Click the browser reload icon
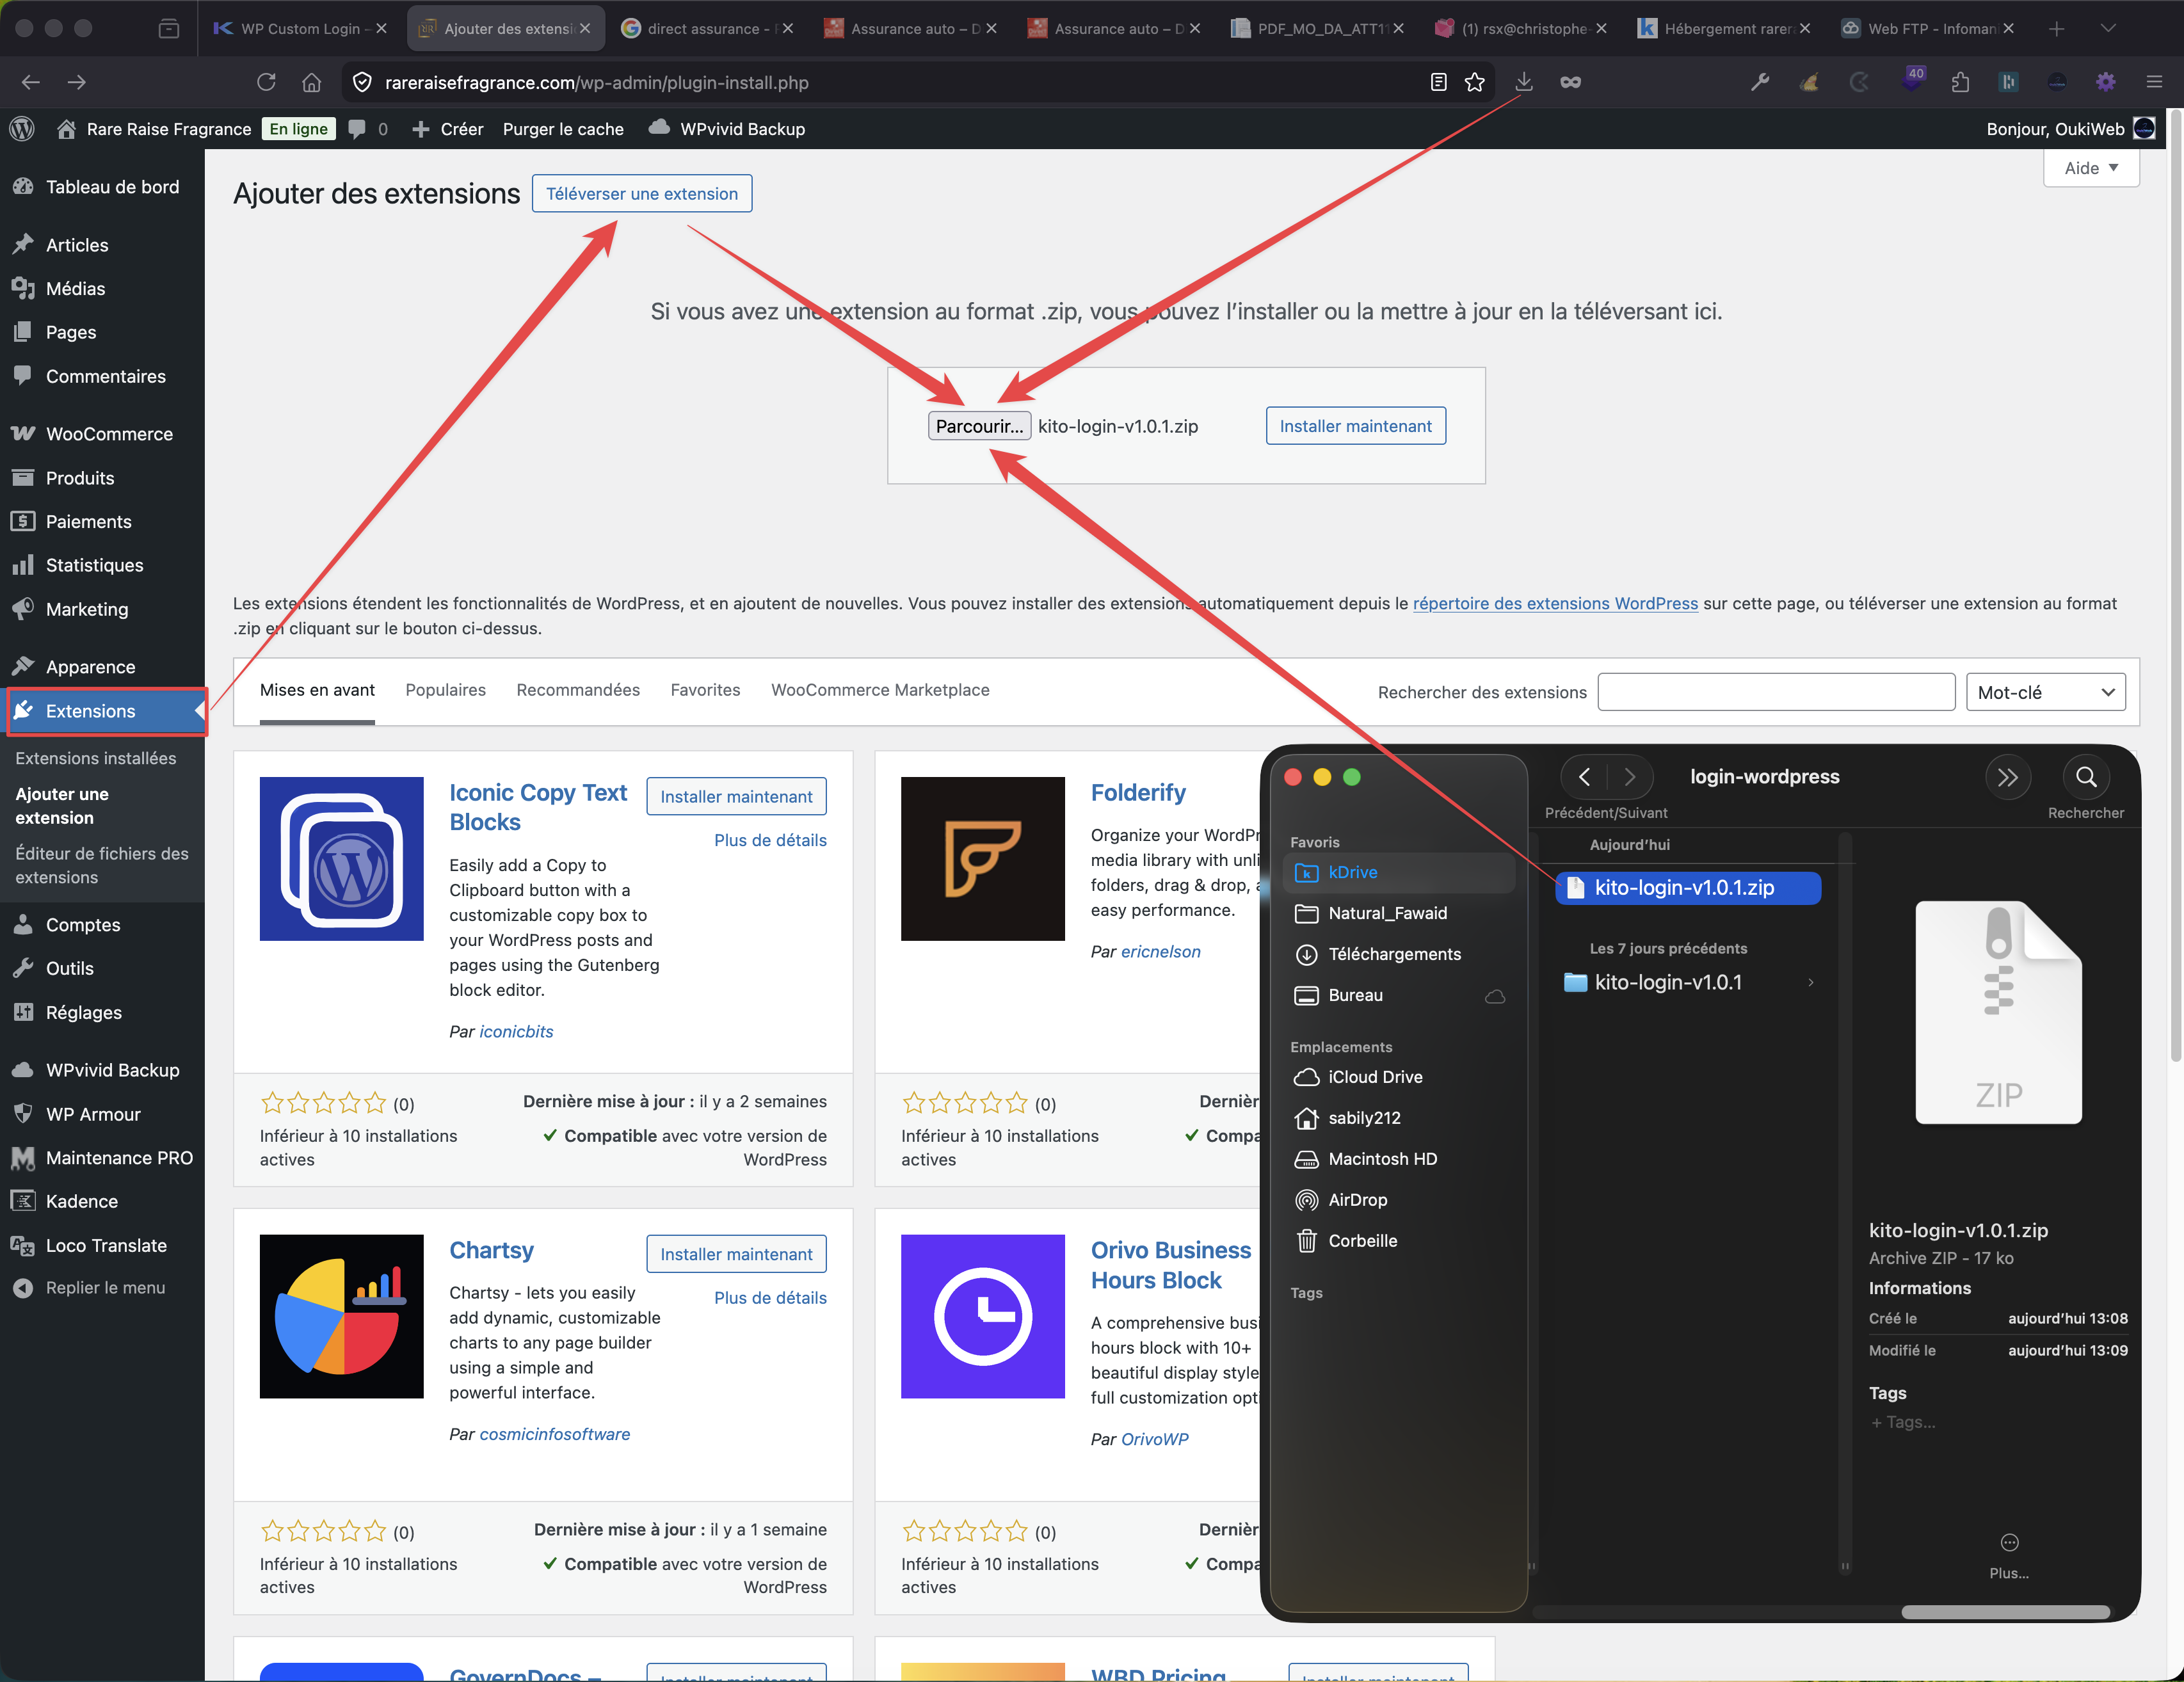 coord(266,82)
